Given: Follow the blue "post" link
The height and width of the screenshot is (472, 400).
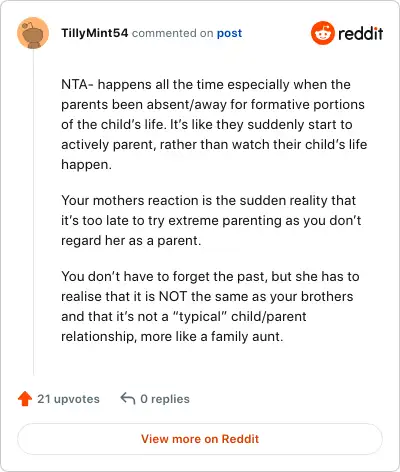Looking at the screenshot, I should pyautogui.click(x=229, y=33).
